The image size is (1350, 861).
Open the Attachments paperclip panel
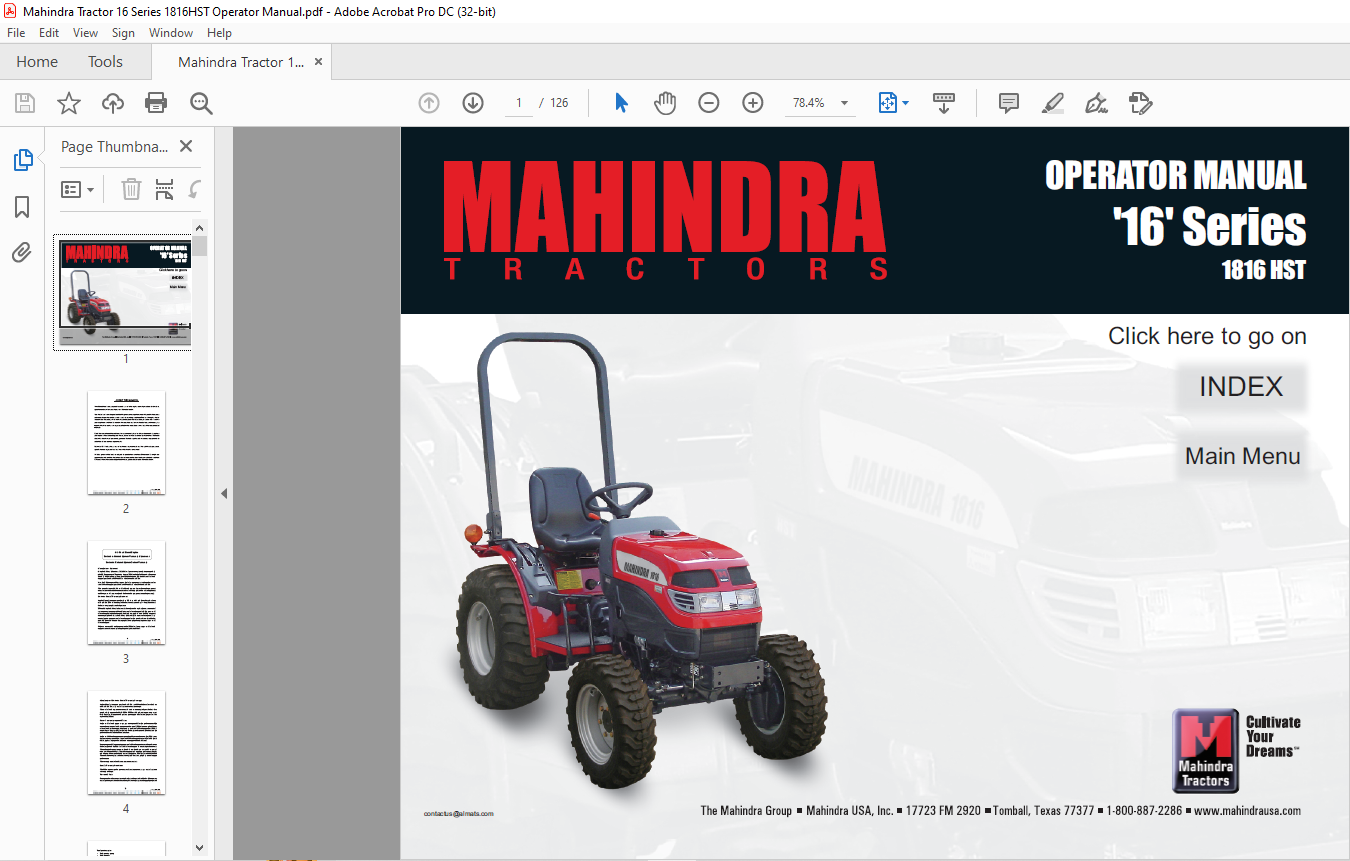(x=22, y=252)
